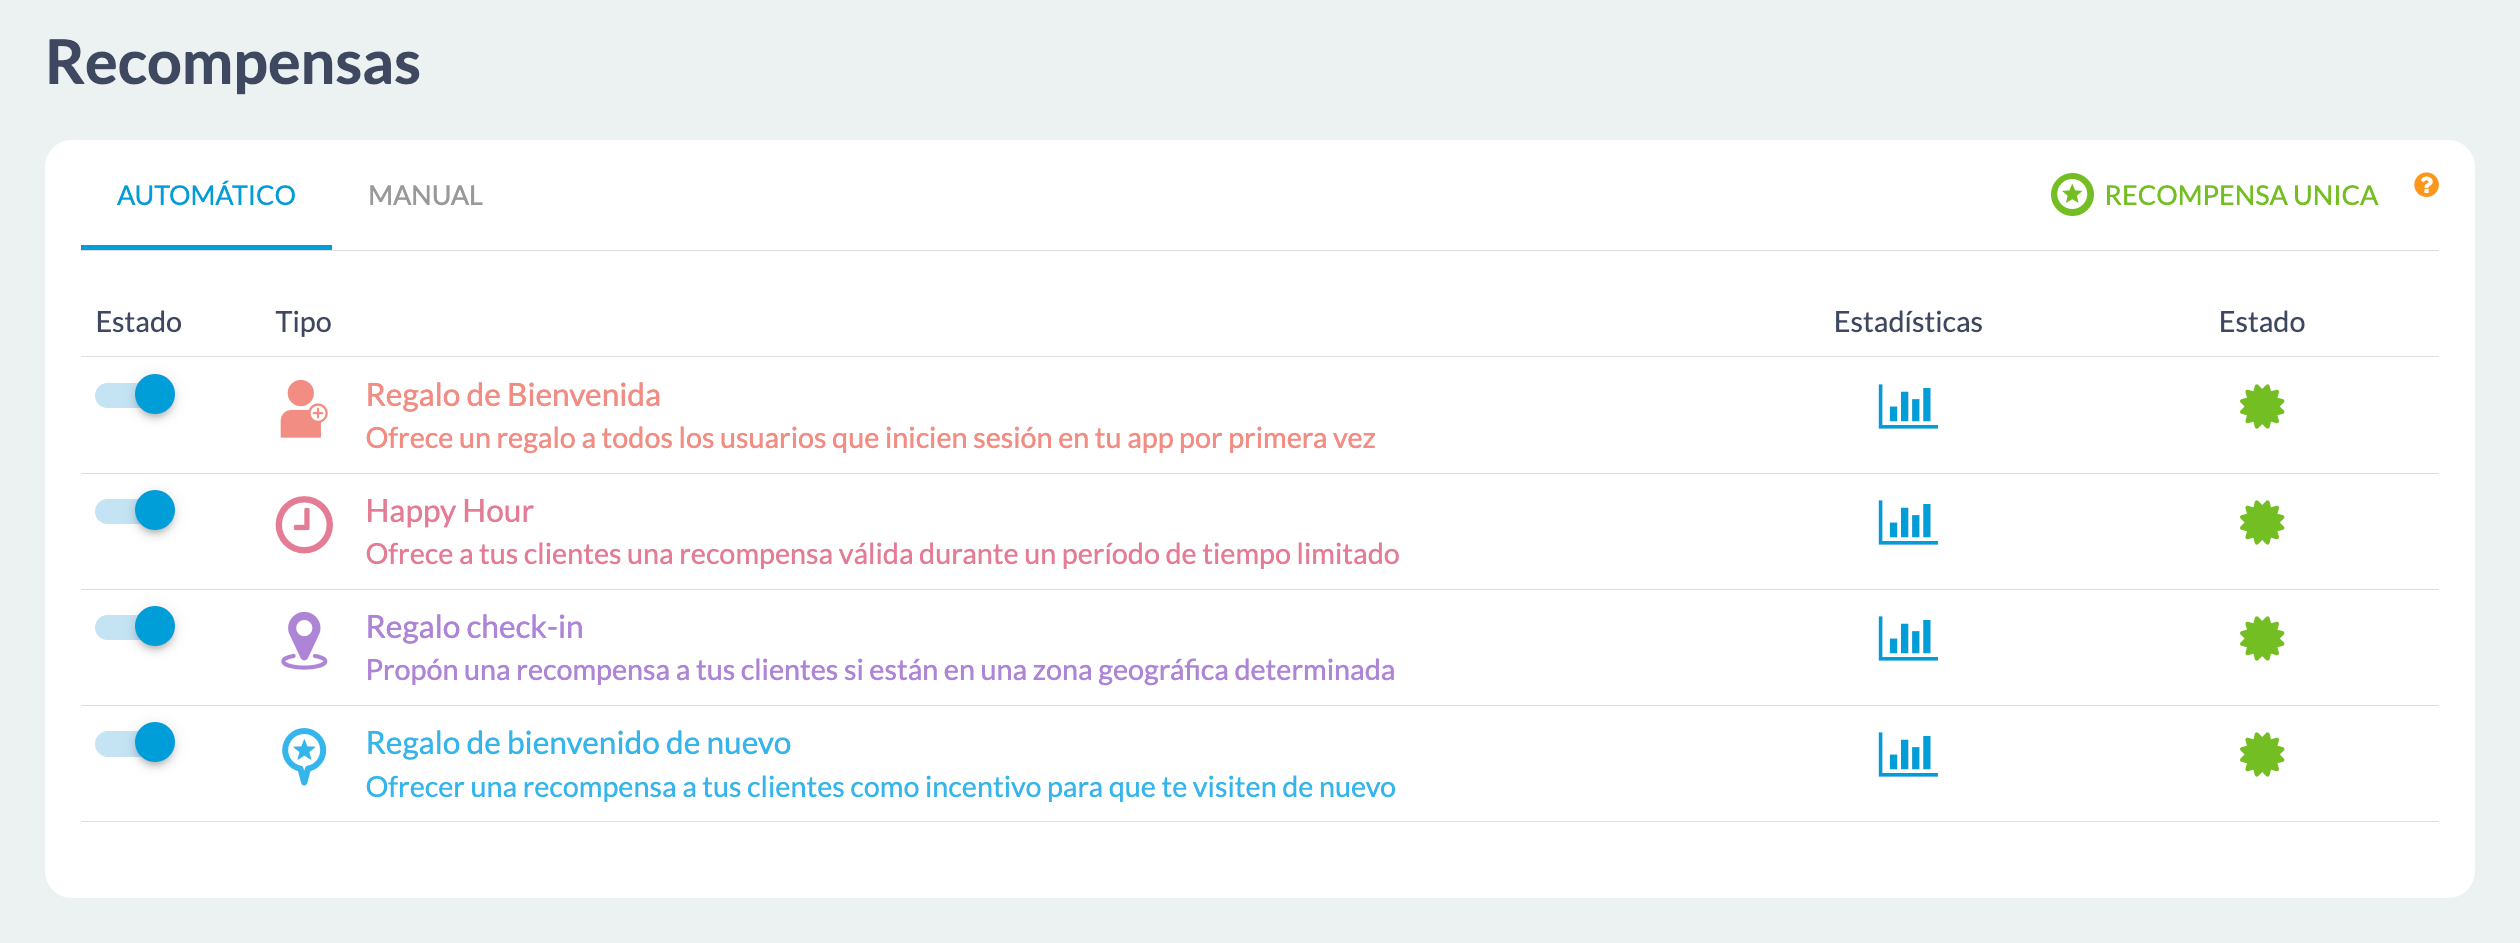
Task: Click green status badge for Regalo de Bienvenida
Action: (x=2261, y=407)
